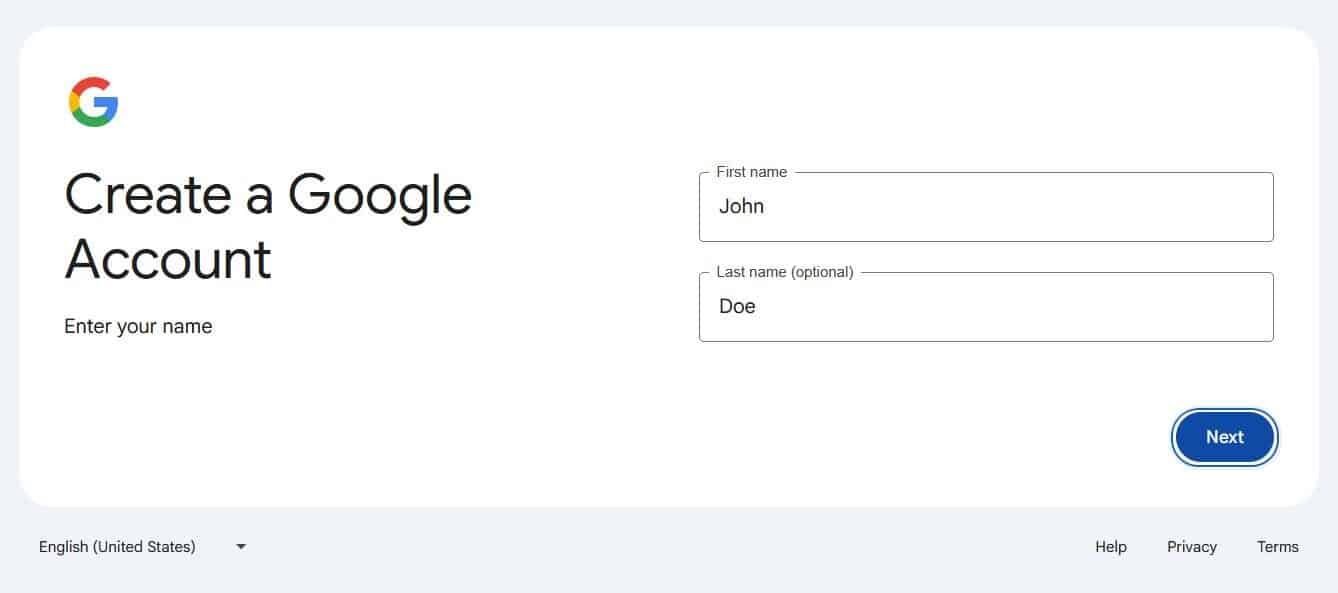Click empty right end of Last name field
Viewport: 1338px width, 593px height.
[1220, 308]
